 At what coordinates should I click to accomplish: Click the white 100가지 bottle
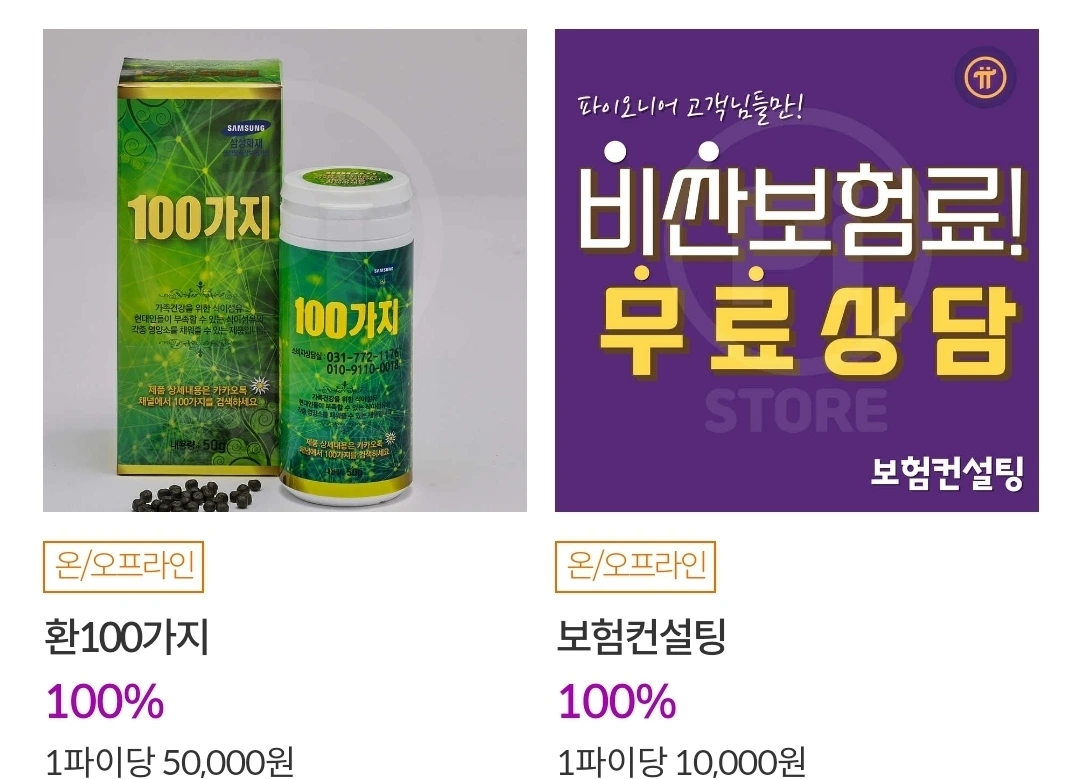(x=345, y=333)
